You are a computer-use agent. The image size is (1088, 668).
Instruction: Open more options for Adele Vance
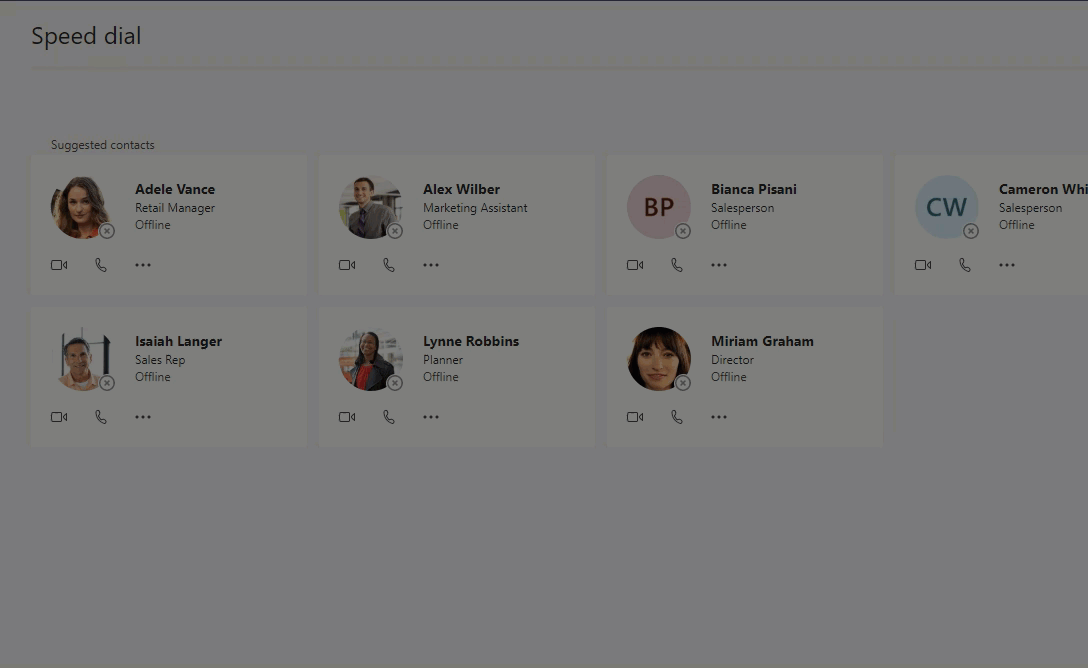click(143, 265)
